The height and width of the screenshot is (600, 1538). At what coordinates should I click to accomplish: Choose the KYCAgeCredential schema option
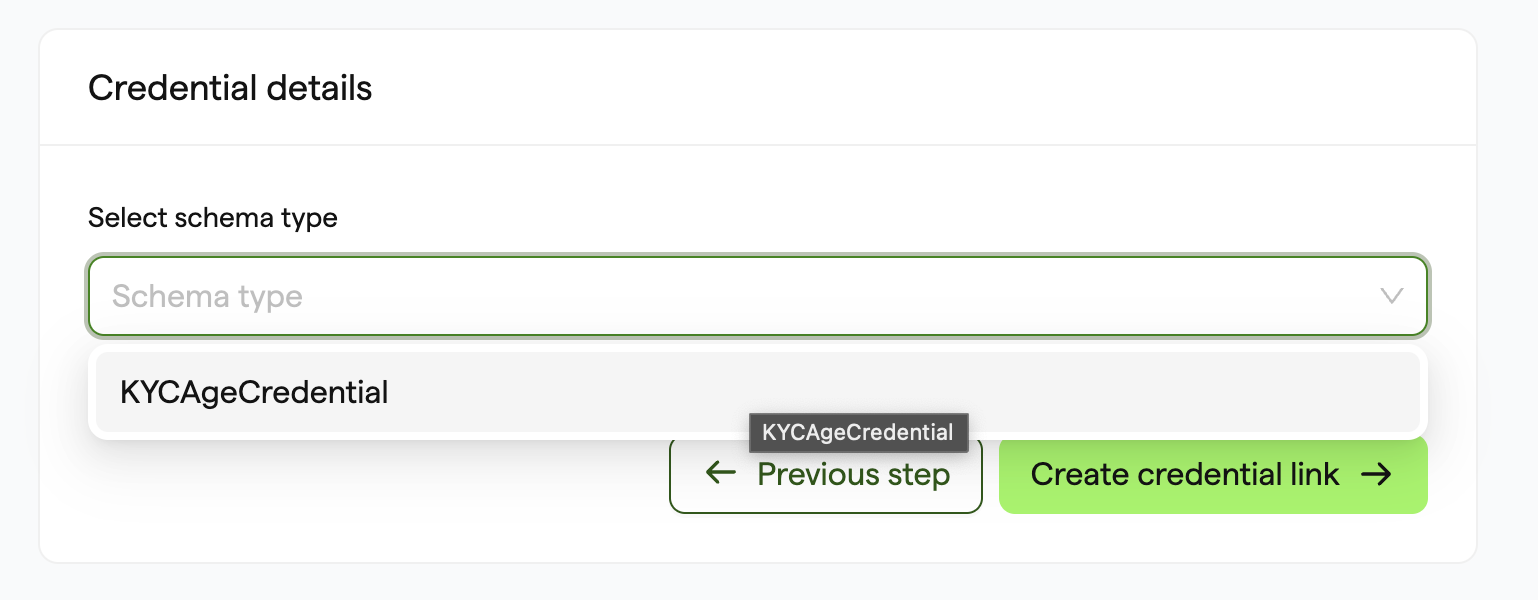[758, 392]
